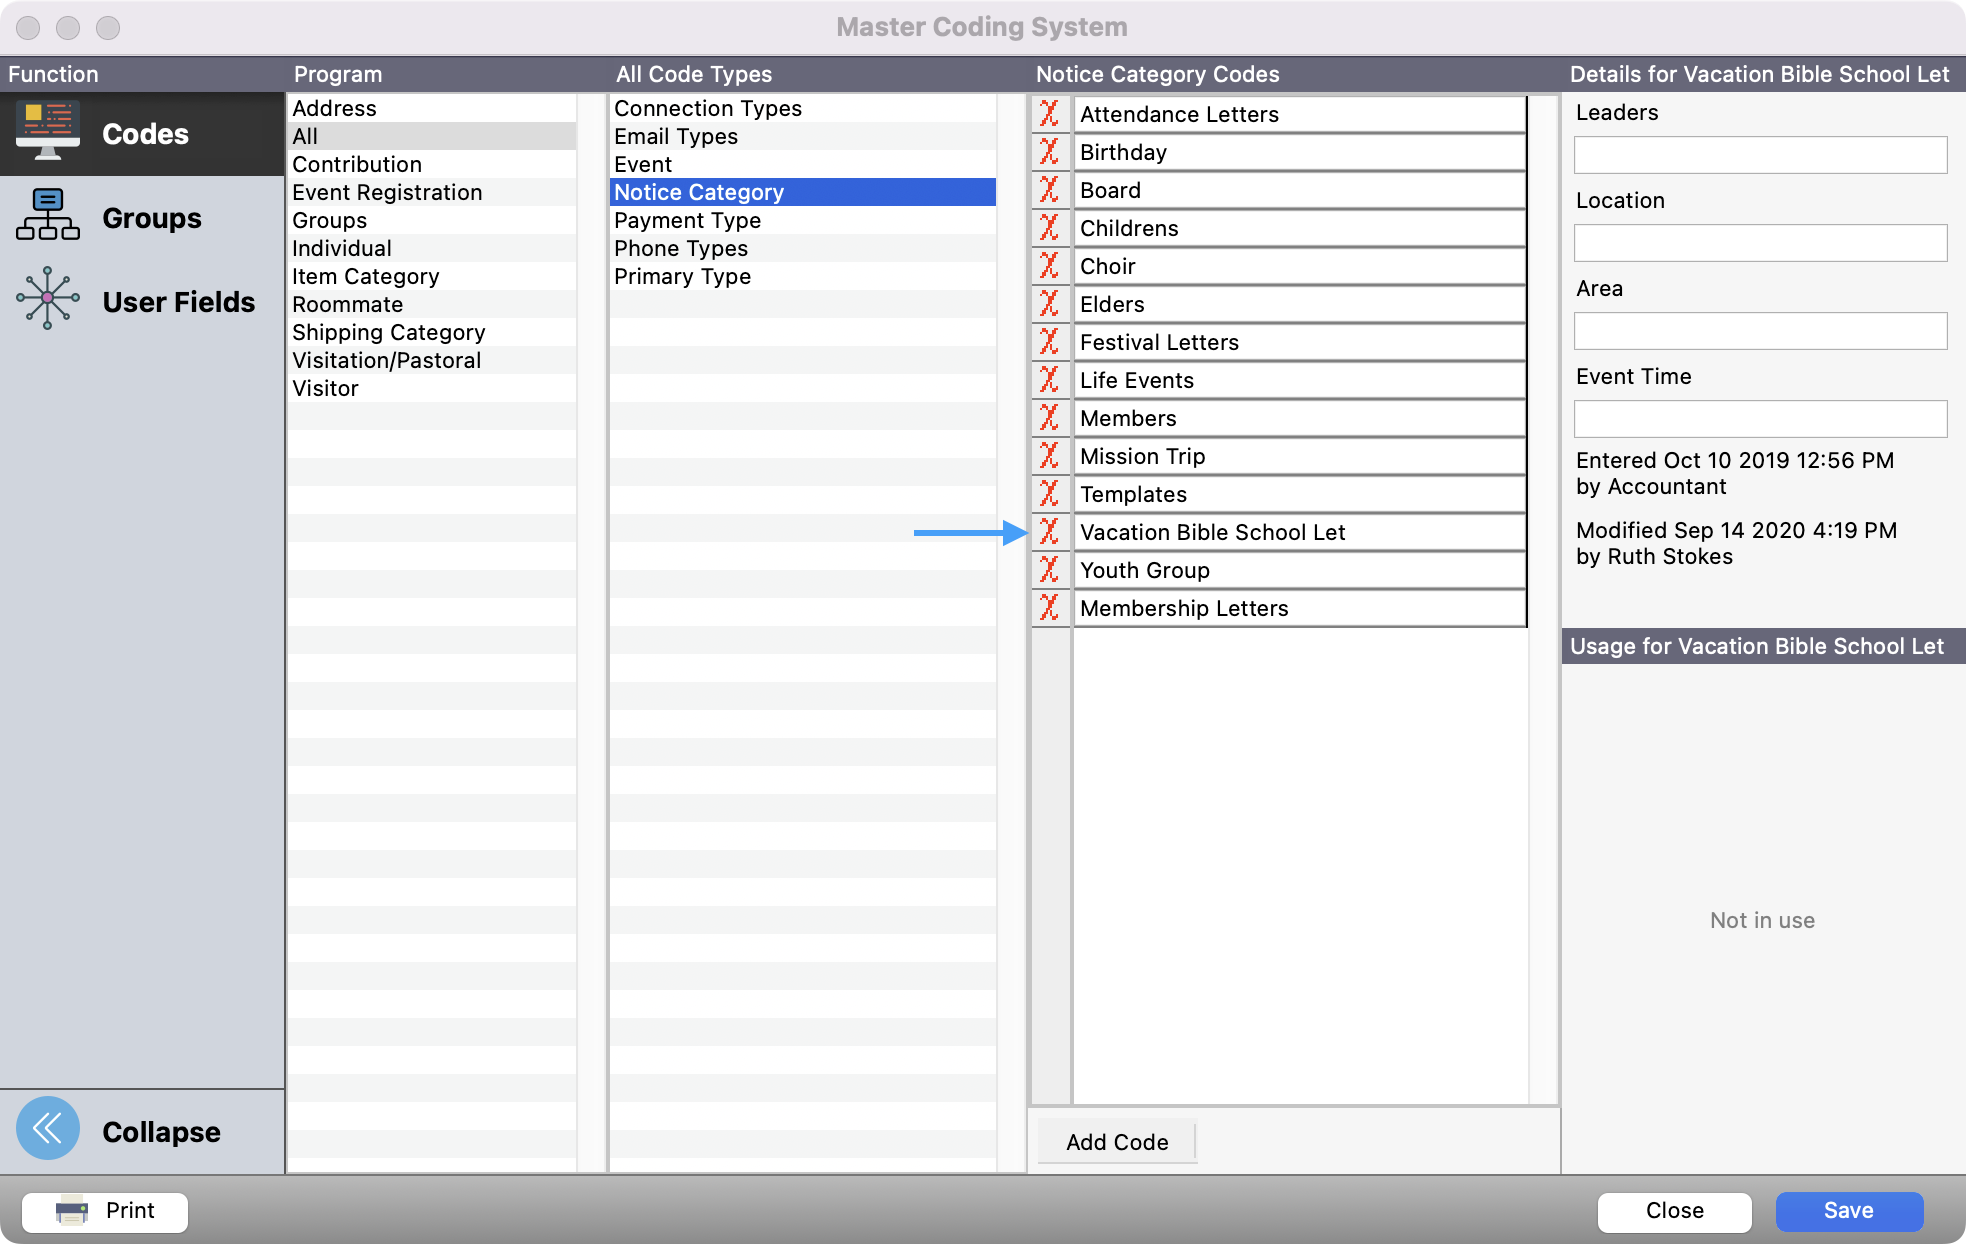Open the Groups function icon
1966x1244 pixels.
pos(47,214)
